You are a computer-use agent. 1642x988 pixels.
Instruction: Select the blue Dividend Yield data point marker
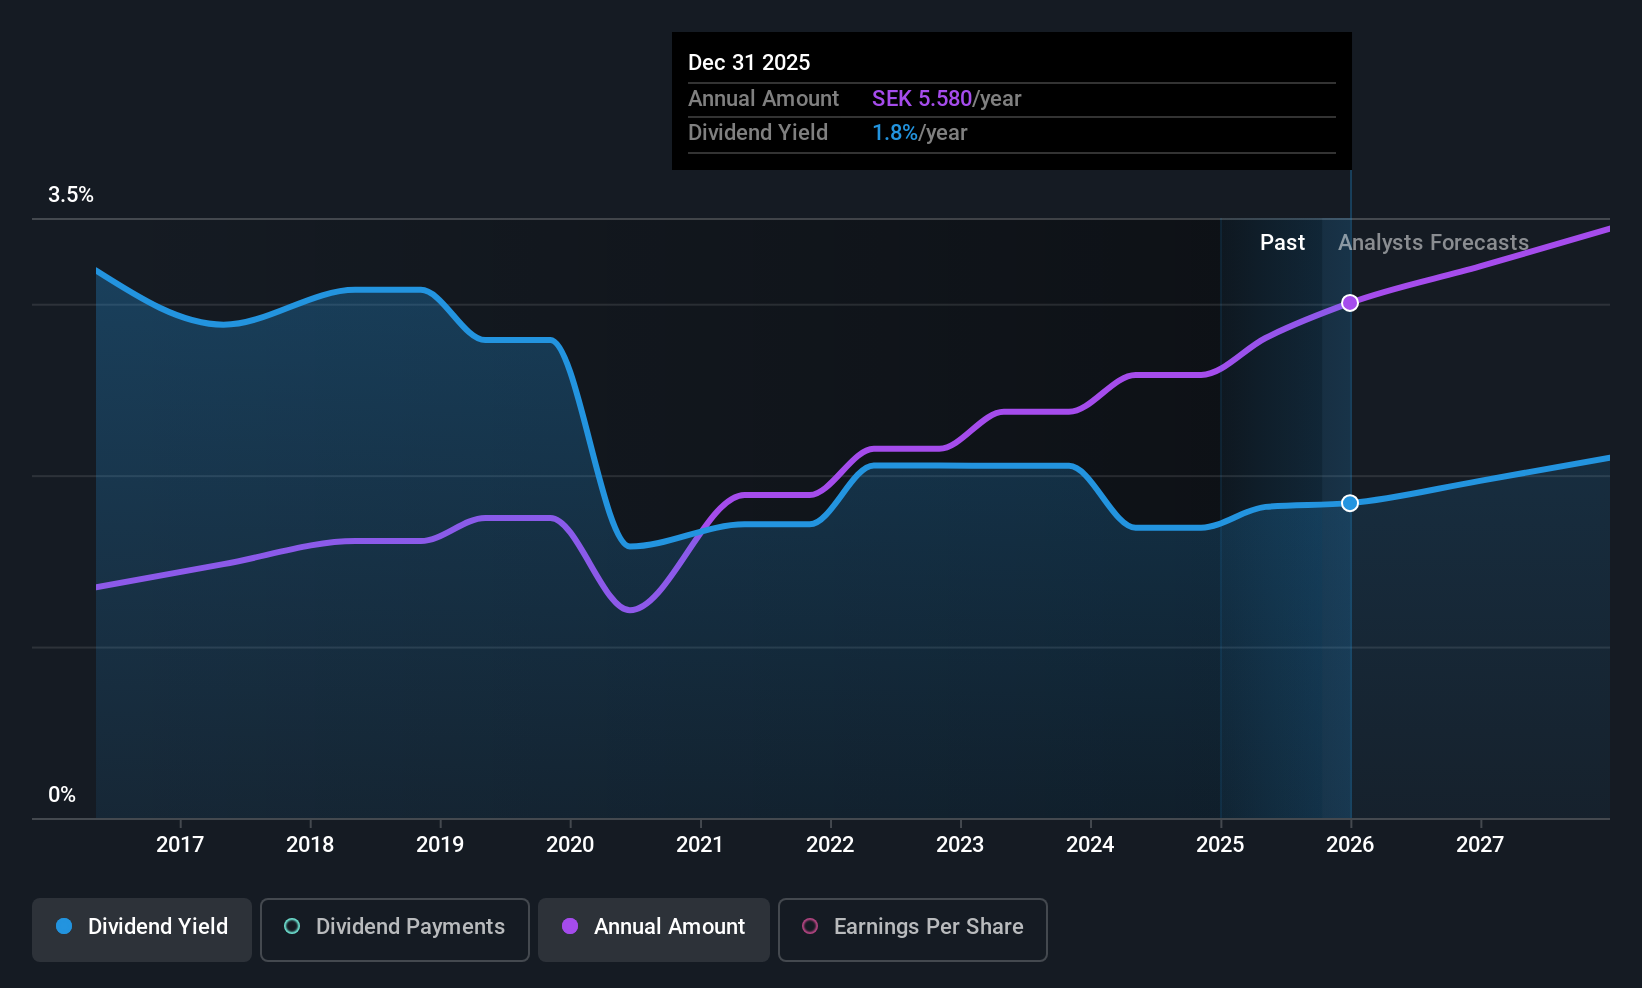point(1350,503)
